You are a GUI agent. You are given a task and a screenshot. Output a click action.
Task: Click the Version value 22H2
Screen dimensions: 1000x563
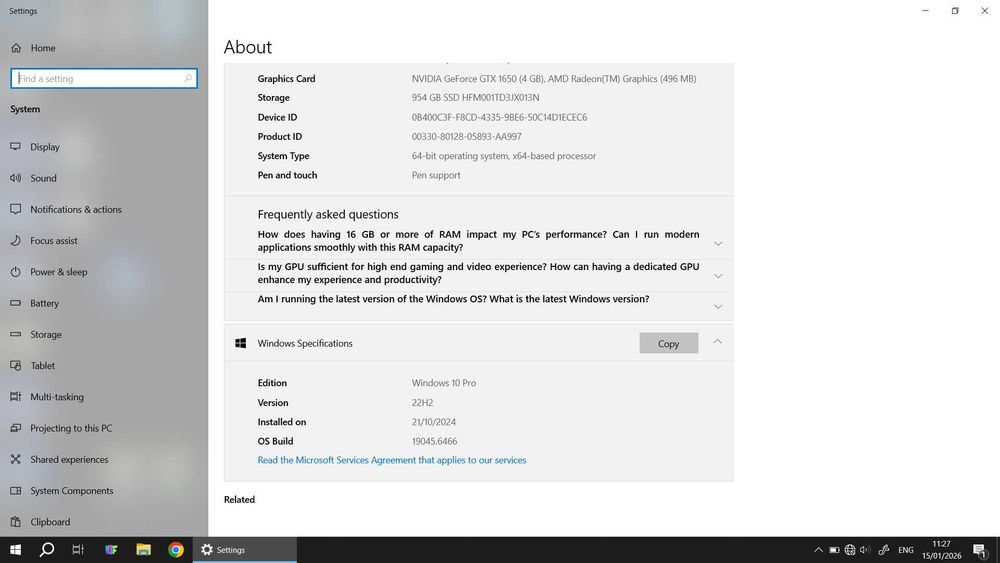click(x=422, y=403)
